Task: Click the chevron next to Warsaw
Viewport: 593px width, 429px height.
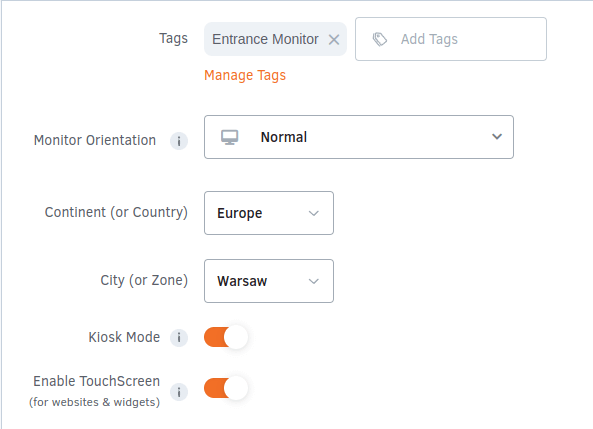Action: click(x=314, y=281)
